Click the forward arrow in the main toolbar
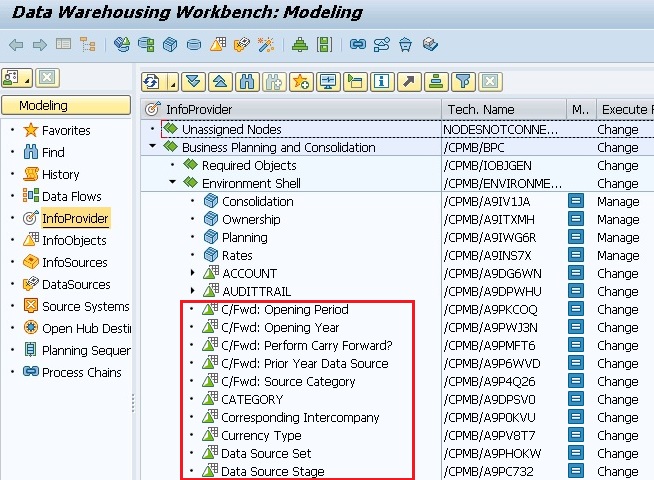This screenshot has height=480, width=654. pyautogui.click(x=40, y=44)
